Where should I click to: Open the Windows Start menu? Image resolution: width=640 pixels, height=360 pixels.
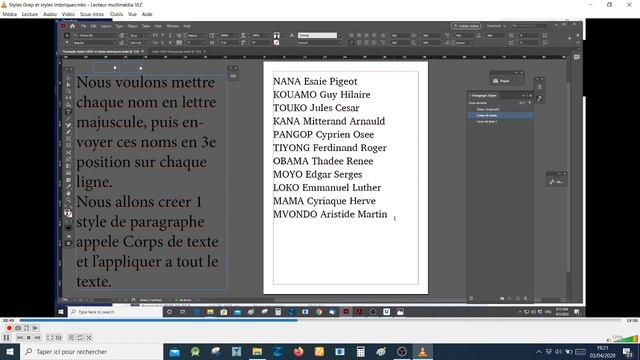pos(10,351)
